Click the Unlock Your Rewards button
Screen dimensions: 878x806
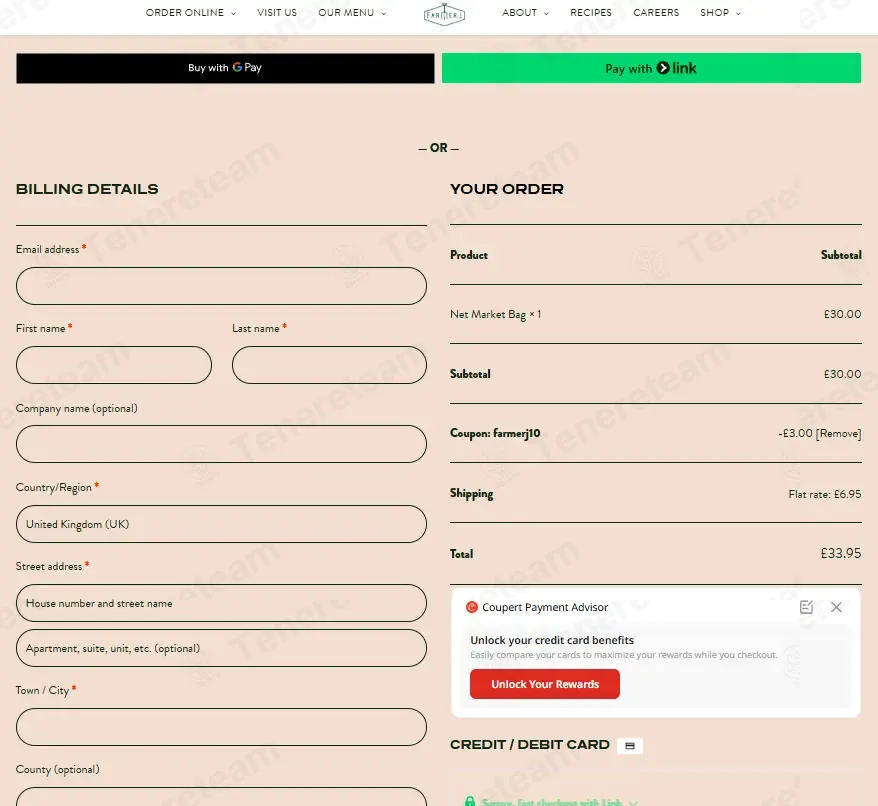(x=545, y=684)
